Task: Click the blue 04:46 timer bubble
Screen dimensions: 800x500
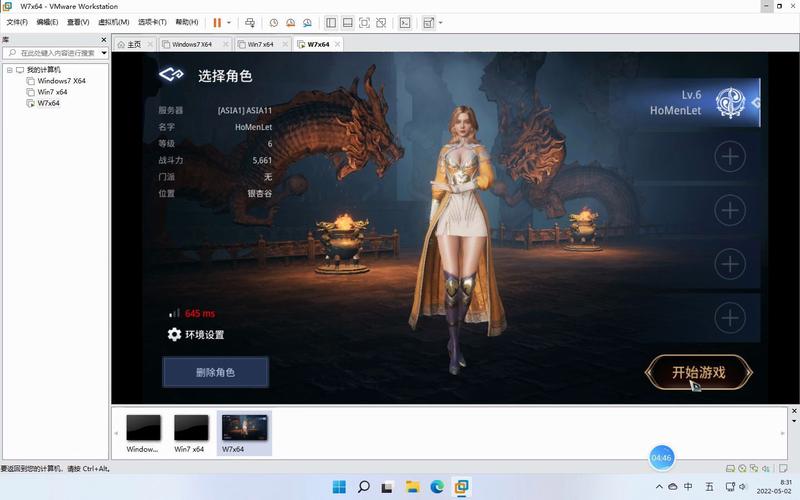Action: click(662, 458)
